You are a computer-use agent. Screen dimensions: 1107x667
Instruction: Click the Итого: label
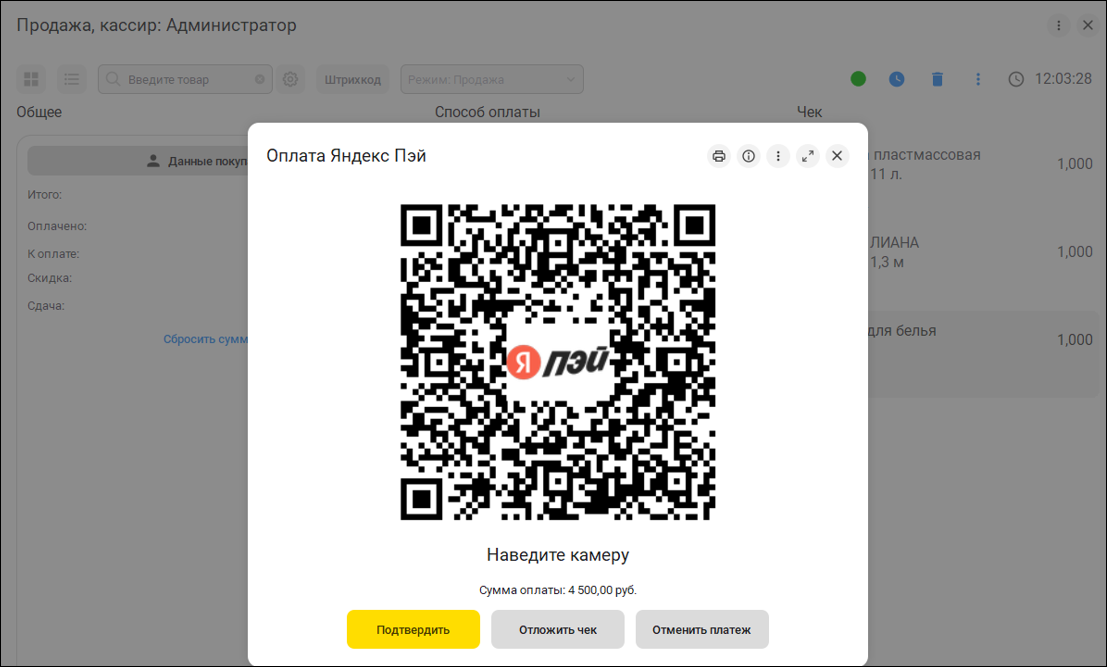44,195
